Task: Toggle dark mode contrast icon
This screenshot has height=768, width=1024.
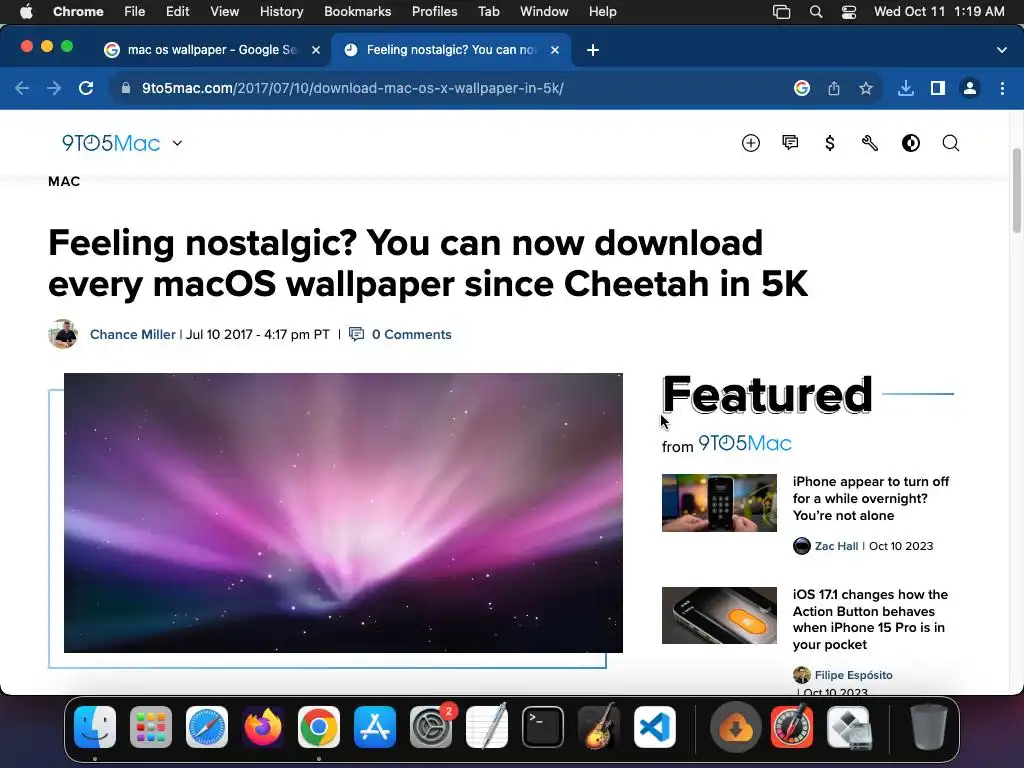Action: [911, 143]
